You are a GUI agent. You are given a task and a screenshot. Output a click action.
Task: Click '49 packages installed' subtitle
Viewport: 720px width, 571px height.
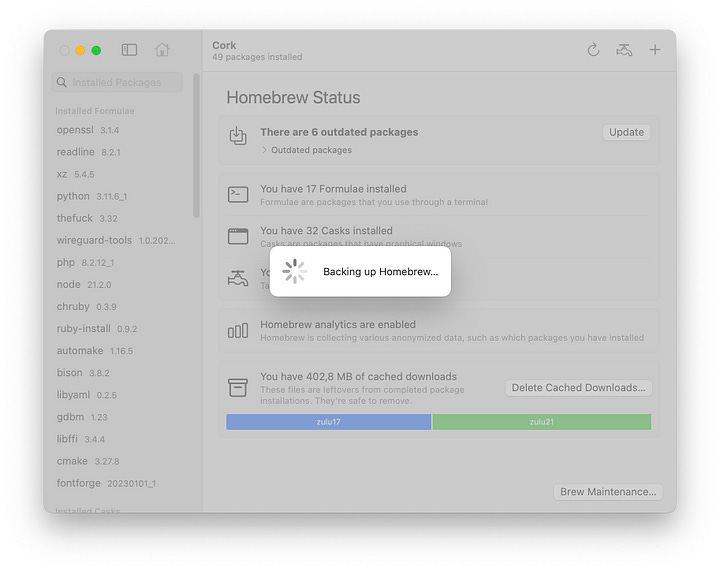tap(257, 57)
